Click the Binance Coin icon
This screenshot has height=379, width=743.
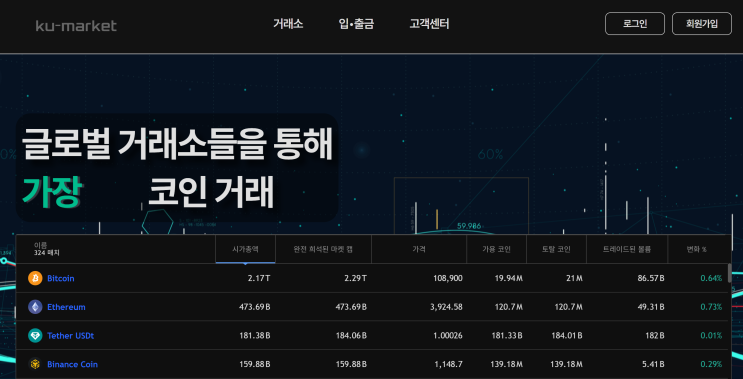tap(35, 364)
